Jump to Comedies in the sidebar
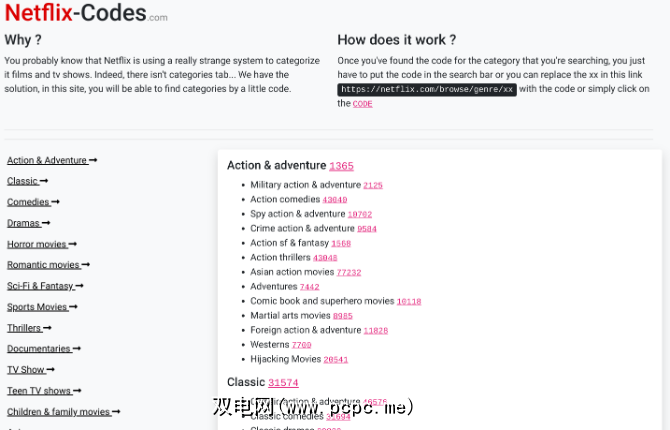 pyautogui.click(x=31, y=202)
